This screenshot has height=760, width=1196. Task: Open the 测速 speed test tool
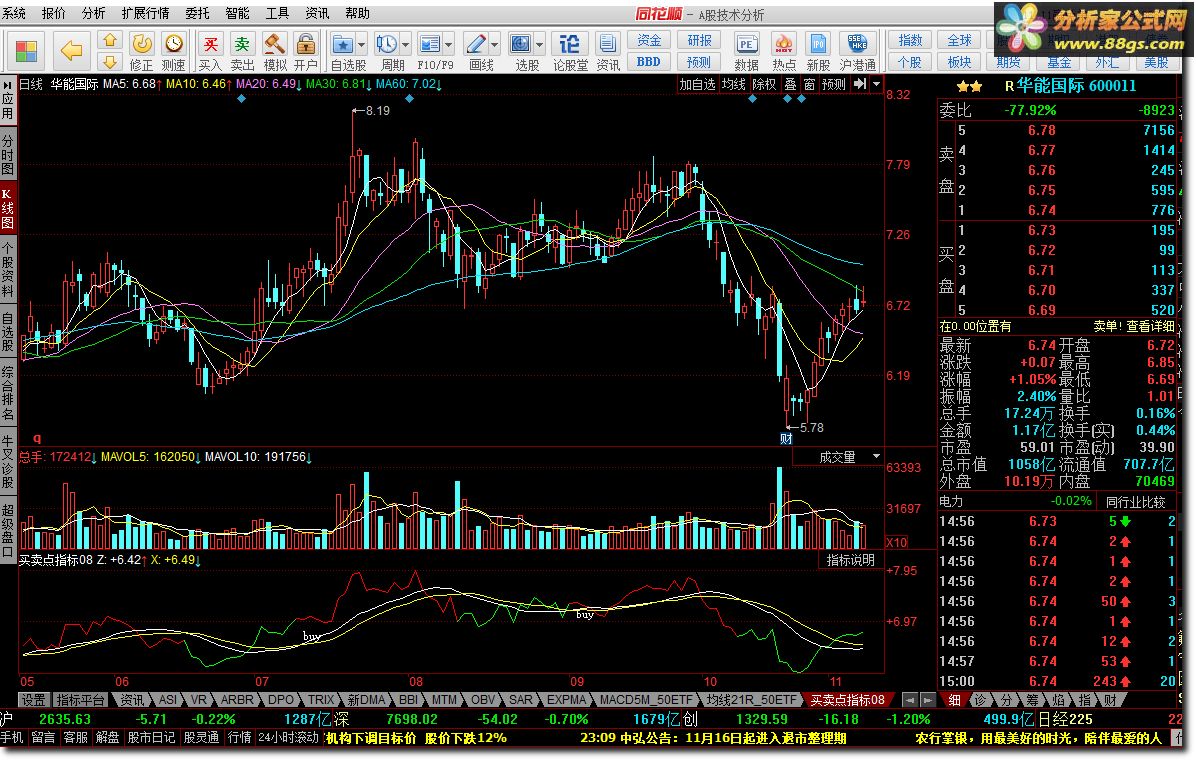(x=174, y=52)
